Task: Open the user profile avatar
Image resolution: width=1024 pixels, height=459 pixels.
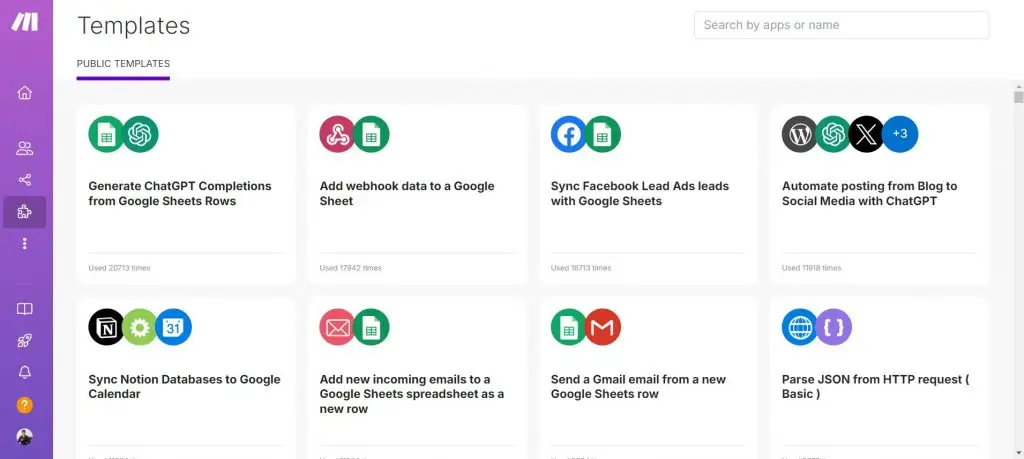Action: pos(25,437)
